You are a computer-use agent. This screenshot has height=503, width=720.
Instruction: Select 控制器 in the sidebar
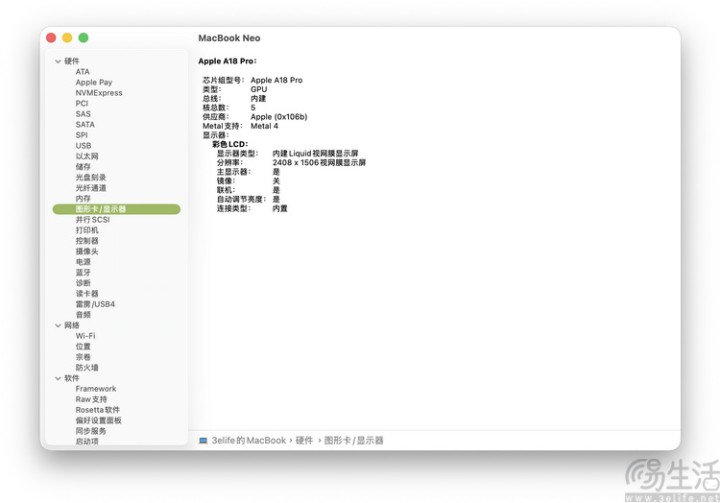pyautogui.click(x=87, y=241)
